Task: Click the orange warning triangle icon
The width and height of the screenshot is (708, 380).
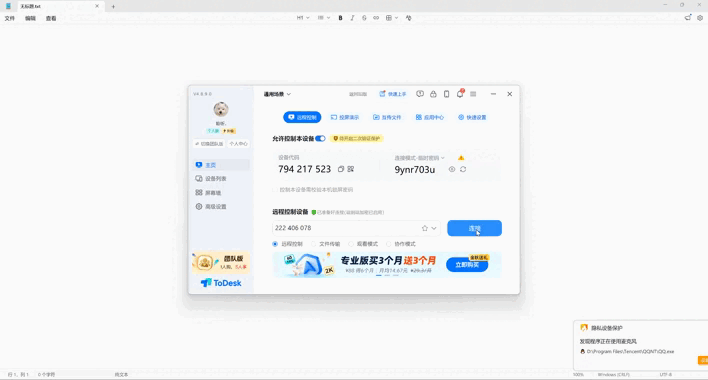Action: [461, 158]
